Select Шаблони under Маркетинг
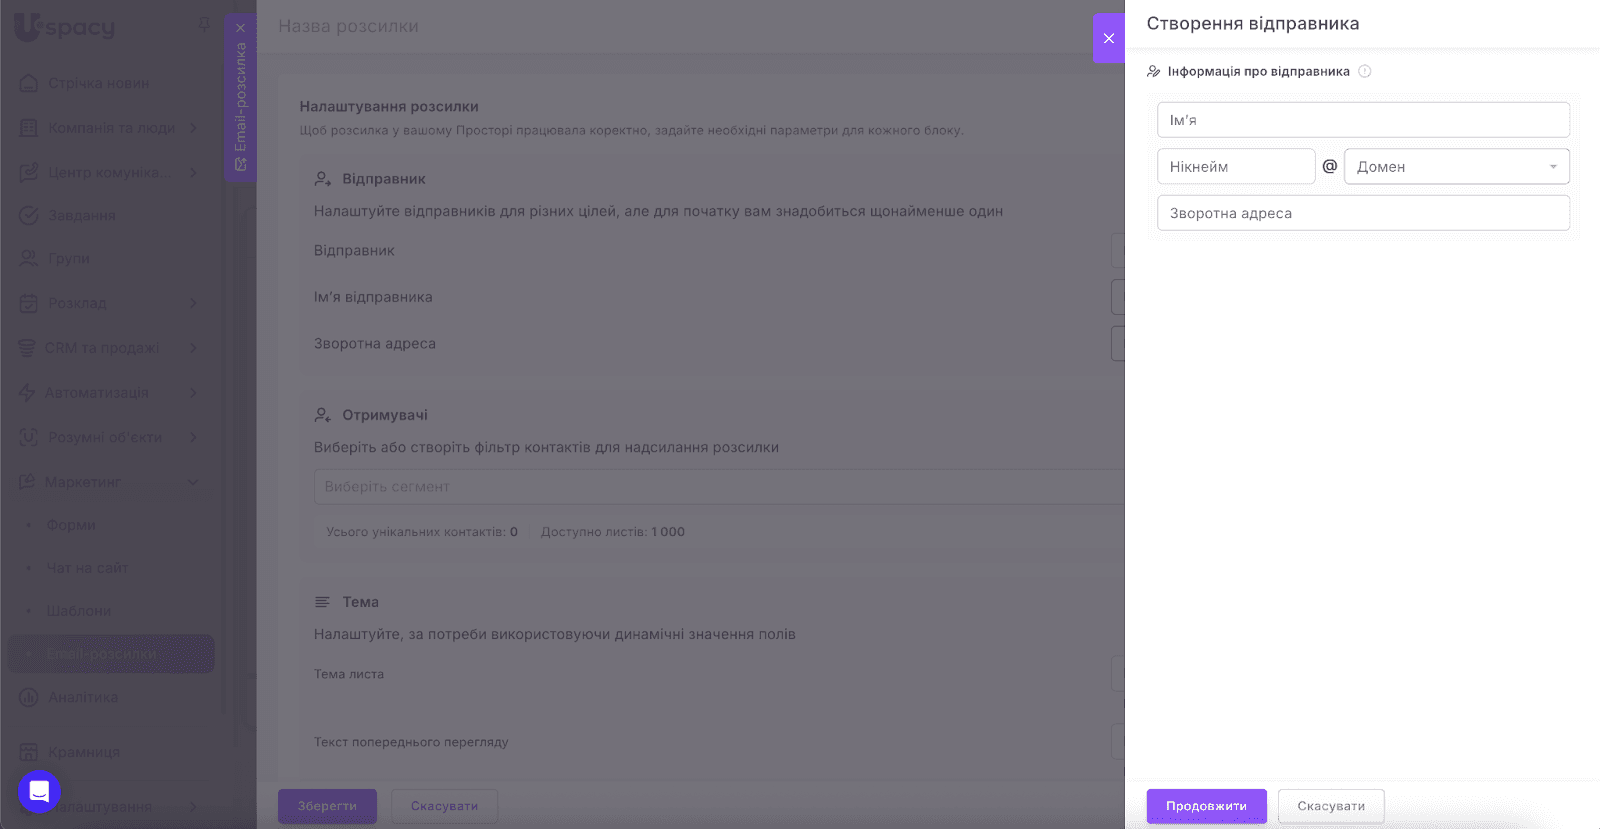 [x=79, y=611]
